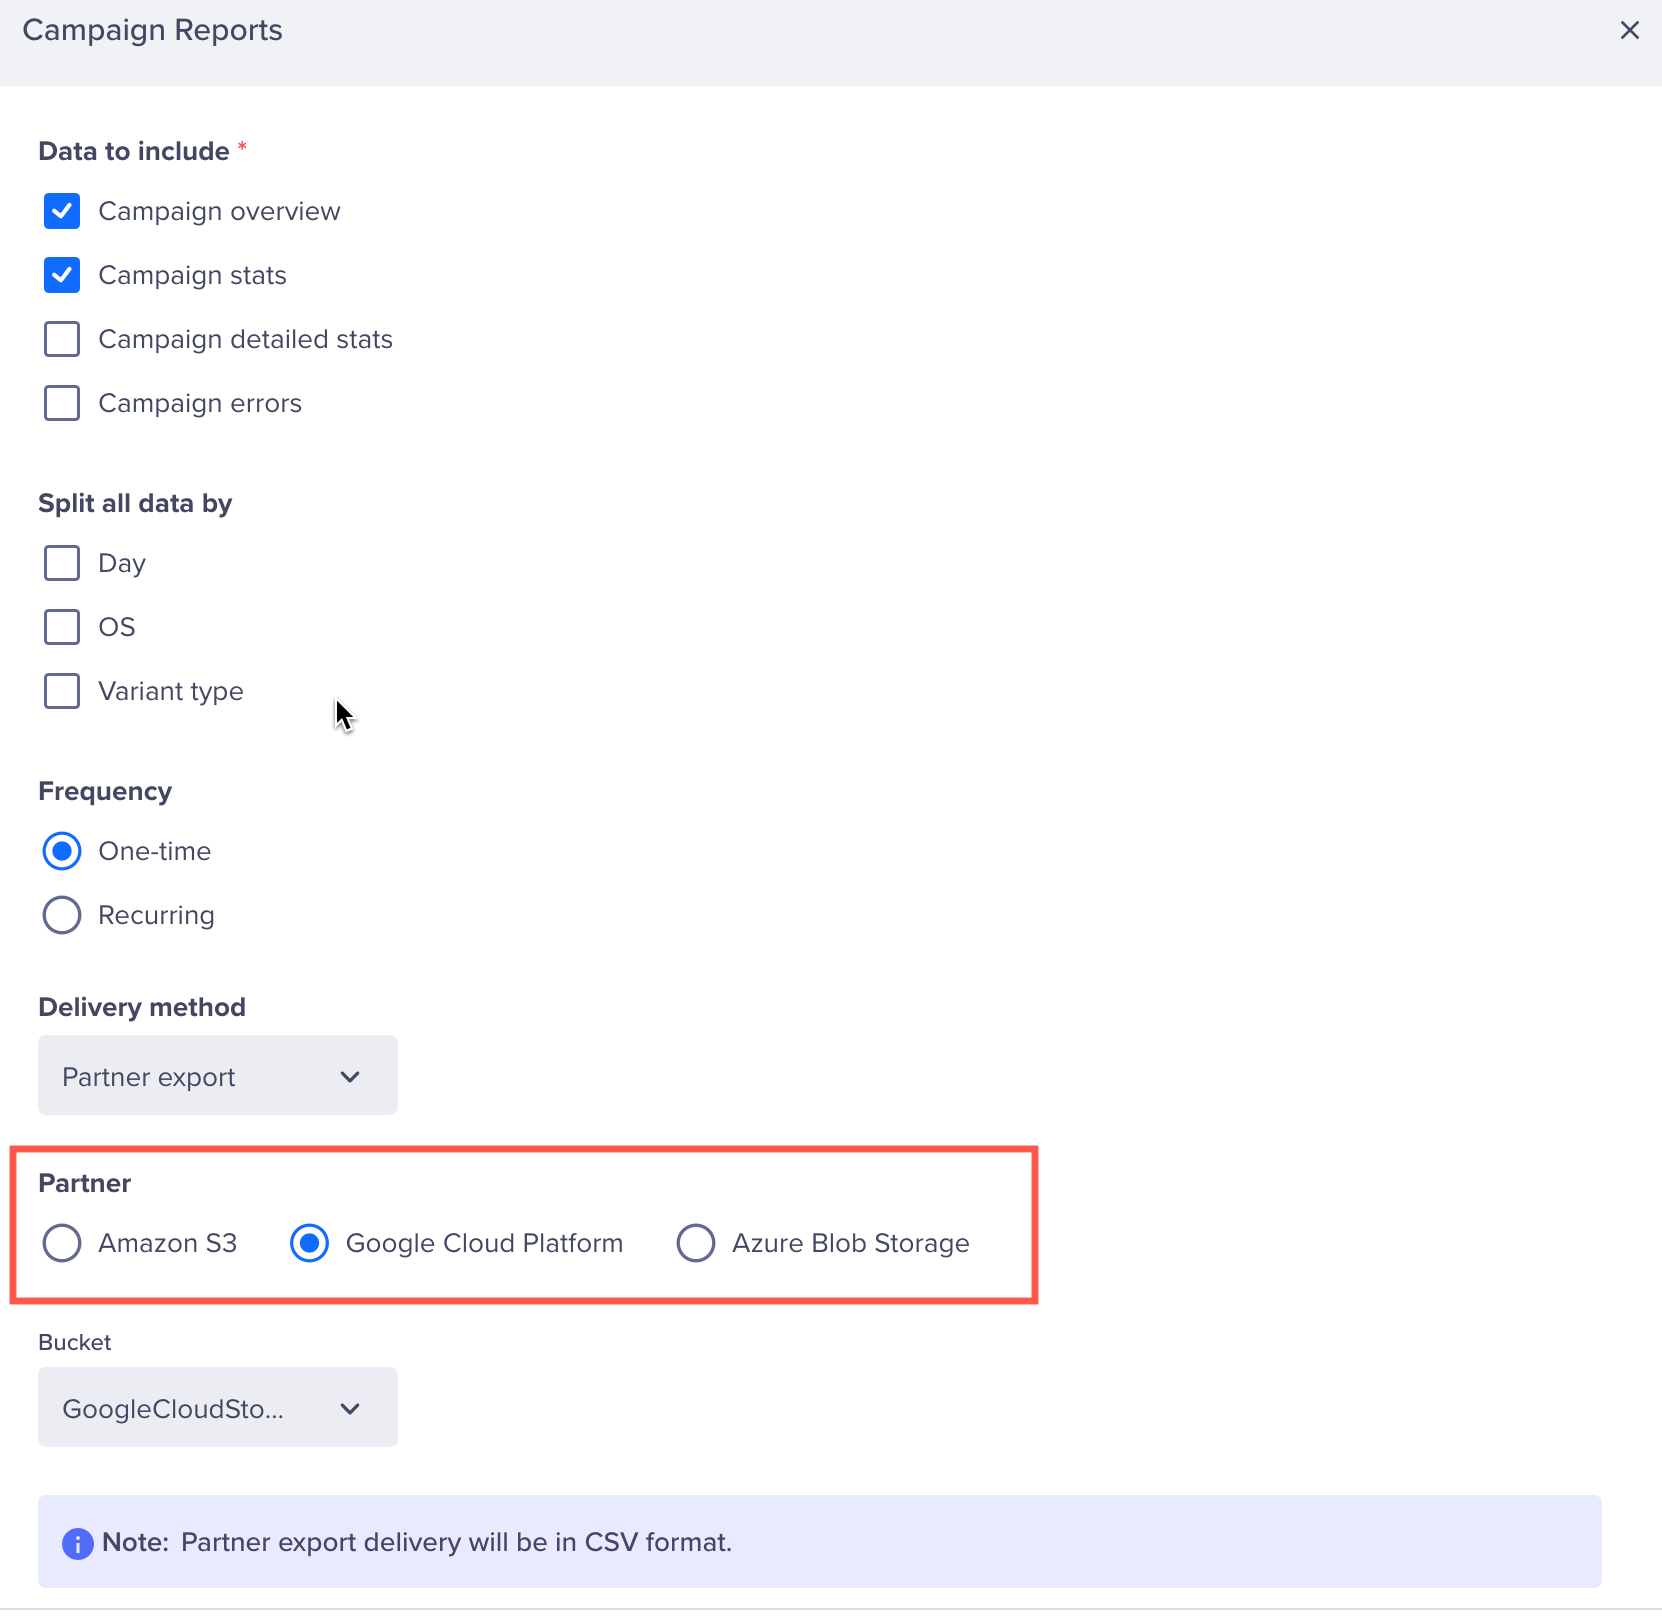Uncheck the Campaign overview checkbox
The image size is (1662, 1620).
coord(61,211)
